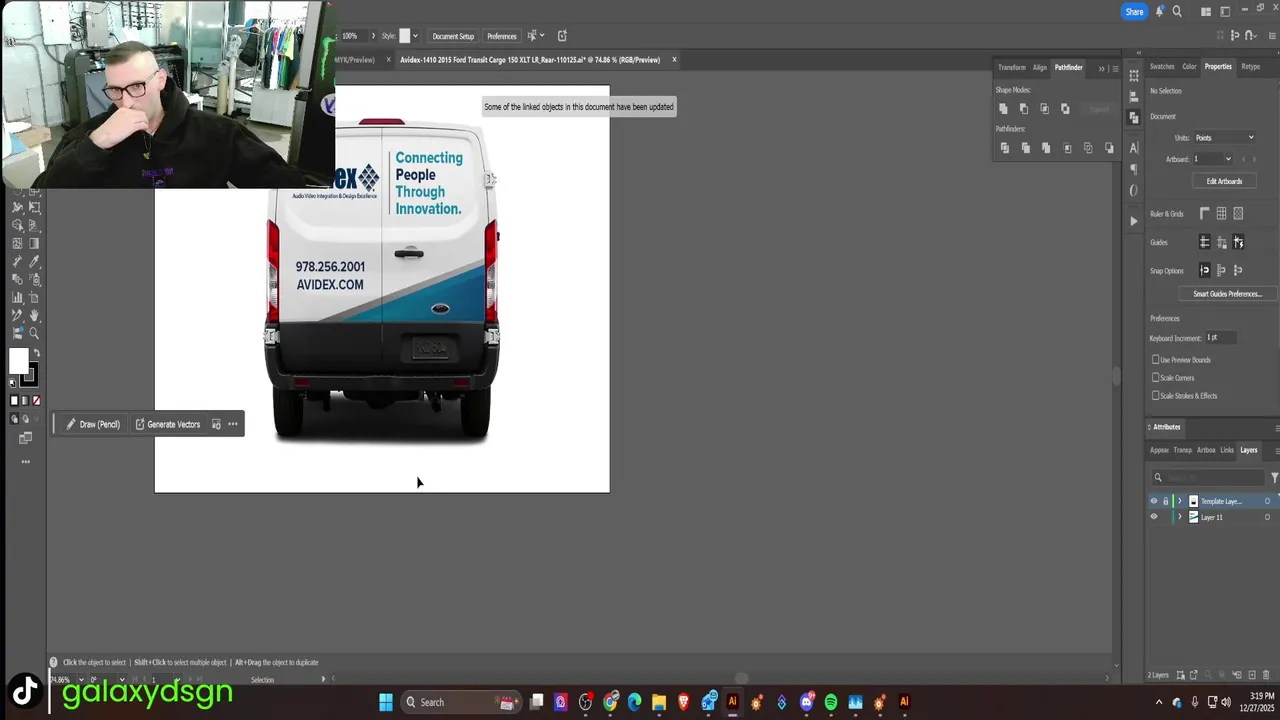Expand Layer 11 sublayers
The width and height of the screenshot is (1280, 720).
(x=1179, y=517)
